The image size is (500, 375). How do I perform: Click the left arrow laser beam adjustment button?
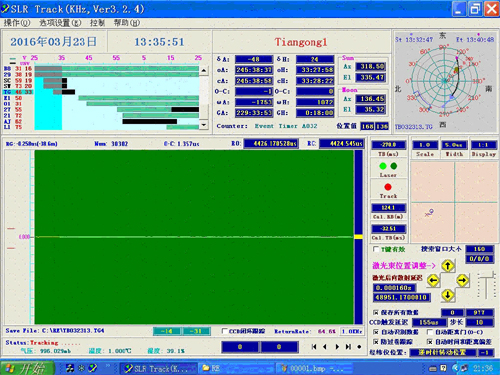click(x=433, y=281)
